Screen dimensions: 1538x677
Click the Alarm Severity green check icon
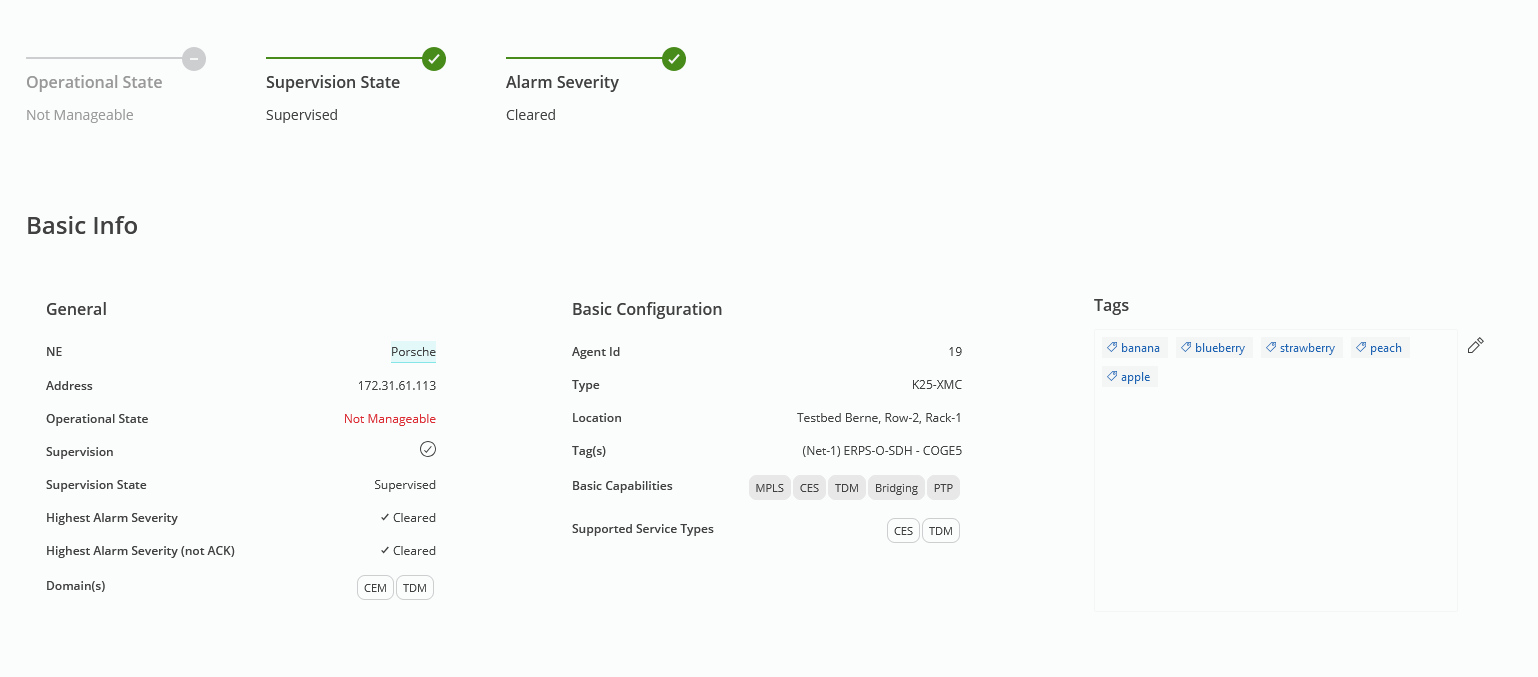[x=674, y=59]
